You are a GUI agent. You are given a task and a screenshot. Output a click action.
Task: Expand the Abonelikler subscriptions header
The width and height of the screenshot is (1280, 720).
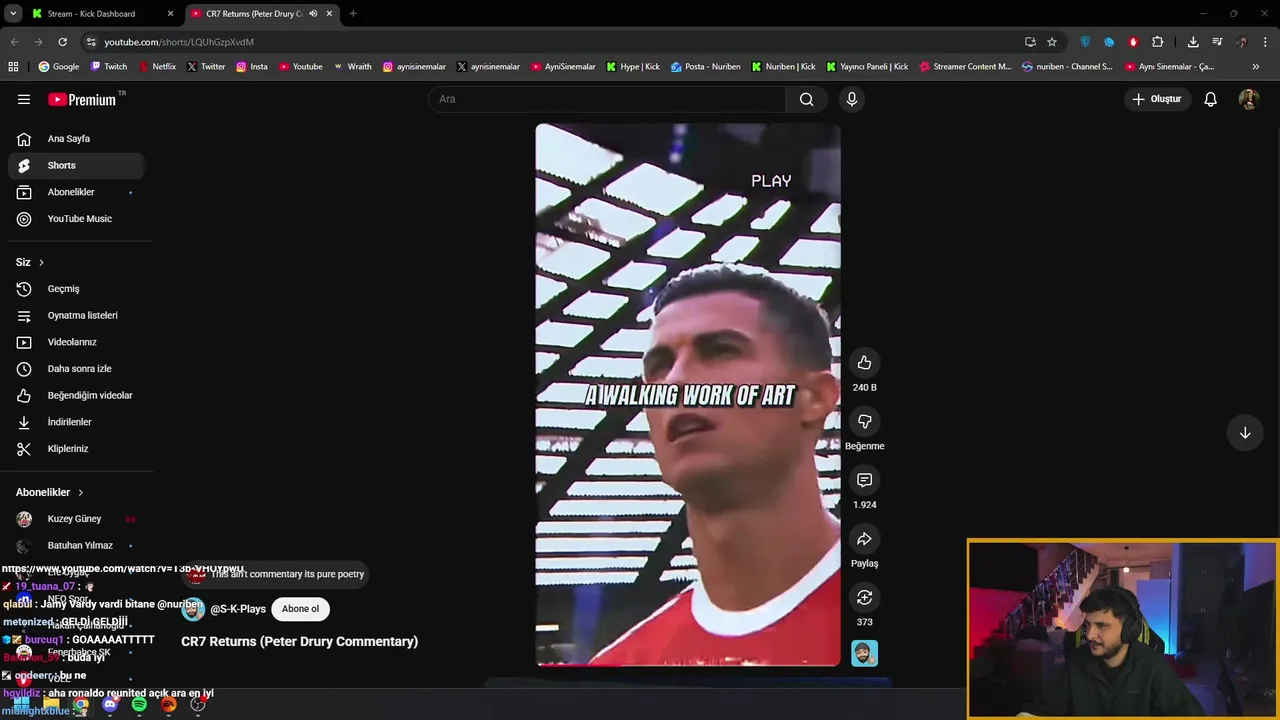[x=50, y=492]
